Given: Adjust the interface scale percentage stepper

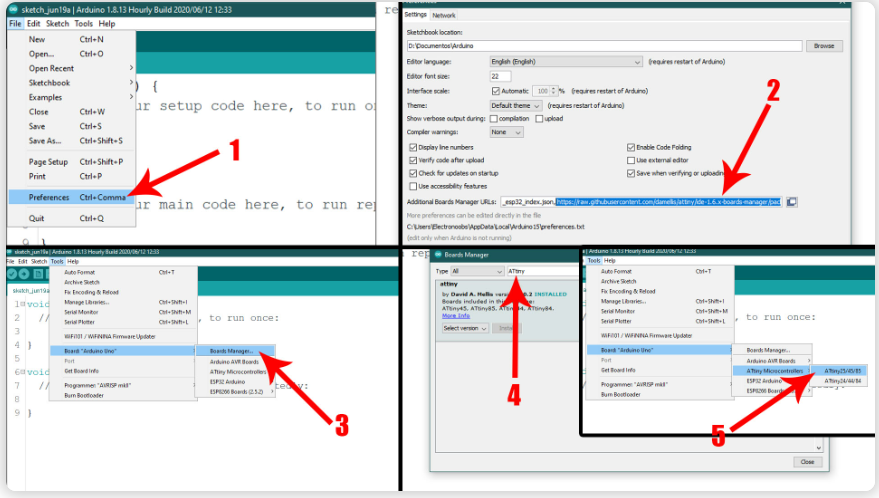Looking at the screenshot, I should coord(554,91).
